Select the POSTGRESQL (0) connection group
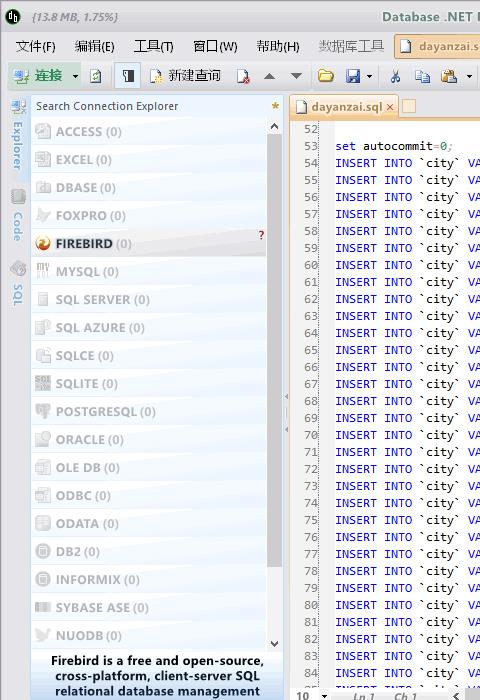Screen dimensions: 480x700 click(x=149, y=412)
